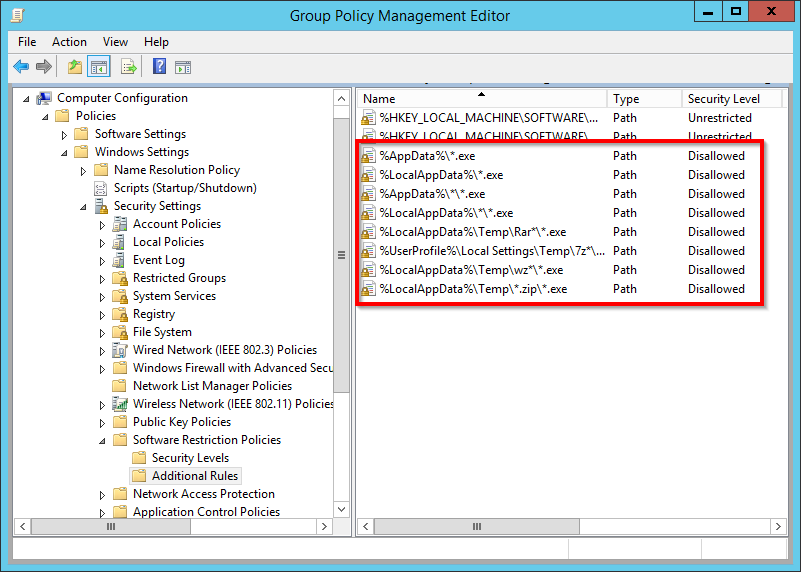The image size is (801, 572).
Task: Click tree pane vertical scrollbar down arrow
Action: click(x=343, y=510)
